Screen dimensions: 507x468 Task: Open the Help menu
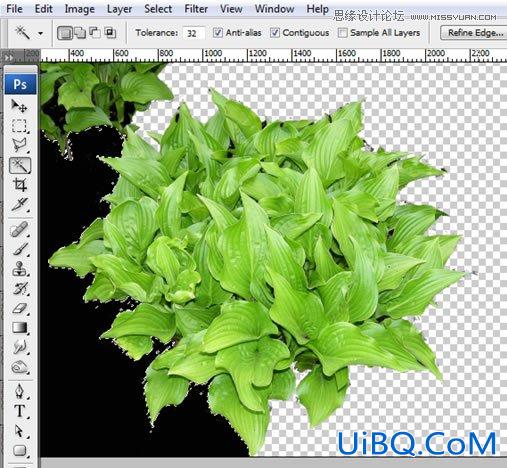pyautogui.click(x=317, y=9)
